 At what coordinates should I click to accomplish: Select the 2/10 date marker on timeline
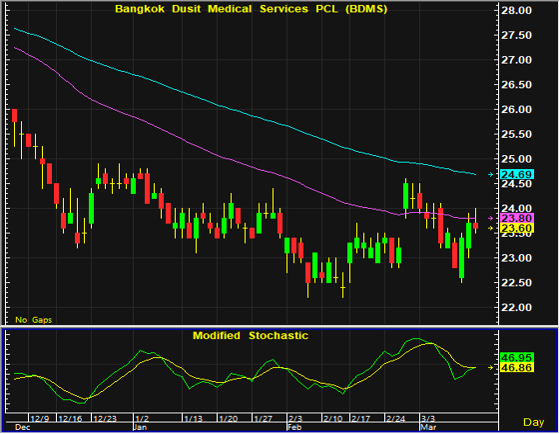332,418
